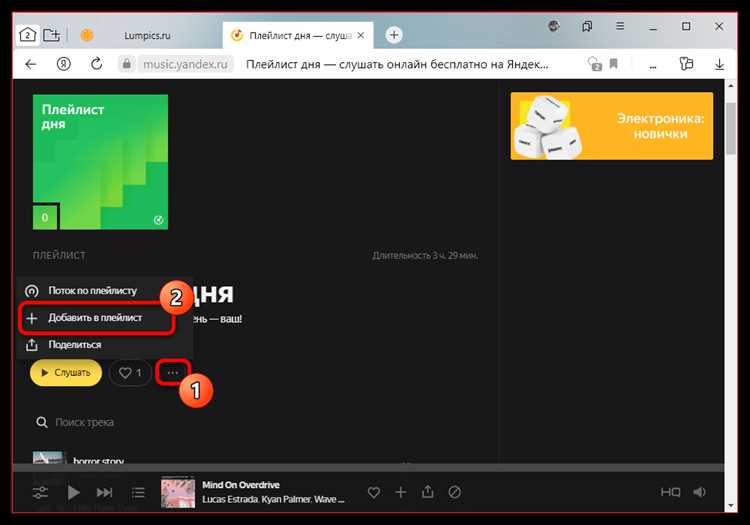Image resolution: width=750 pixels, height=525 pixels.
Task: Choose Поток по плейлисту in context menu
Action: (x=92, y=291)
